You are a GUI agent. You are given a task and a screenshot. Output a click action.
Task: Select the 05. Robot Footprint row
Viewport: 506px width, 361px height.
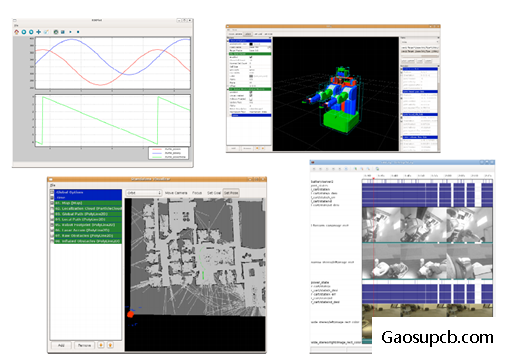click(88, 225)
